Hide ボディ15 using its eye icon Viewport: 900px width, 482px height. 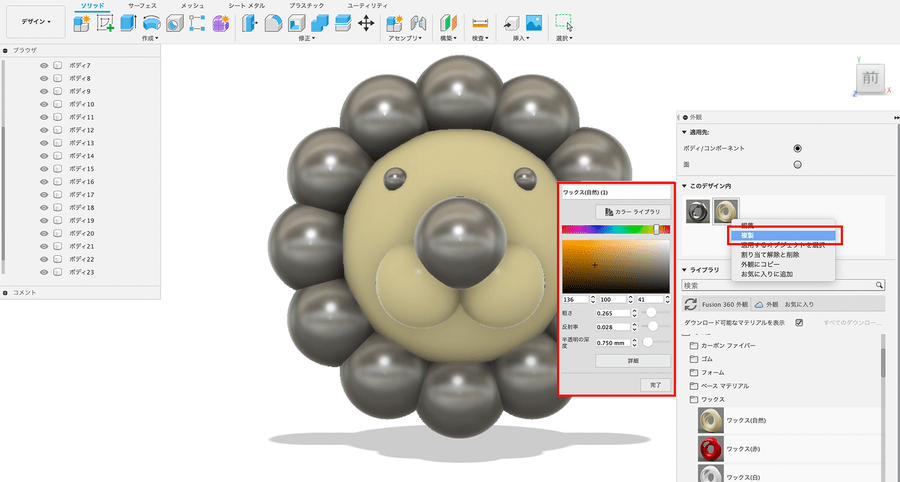pos(44,169)
